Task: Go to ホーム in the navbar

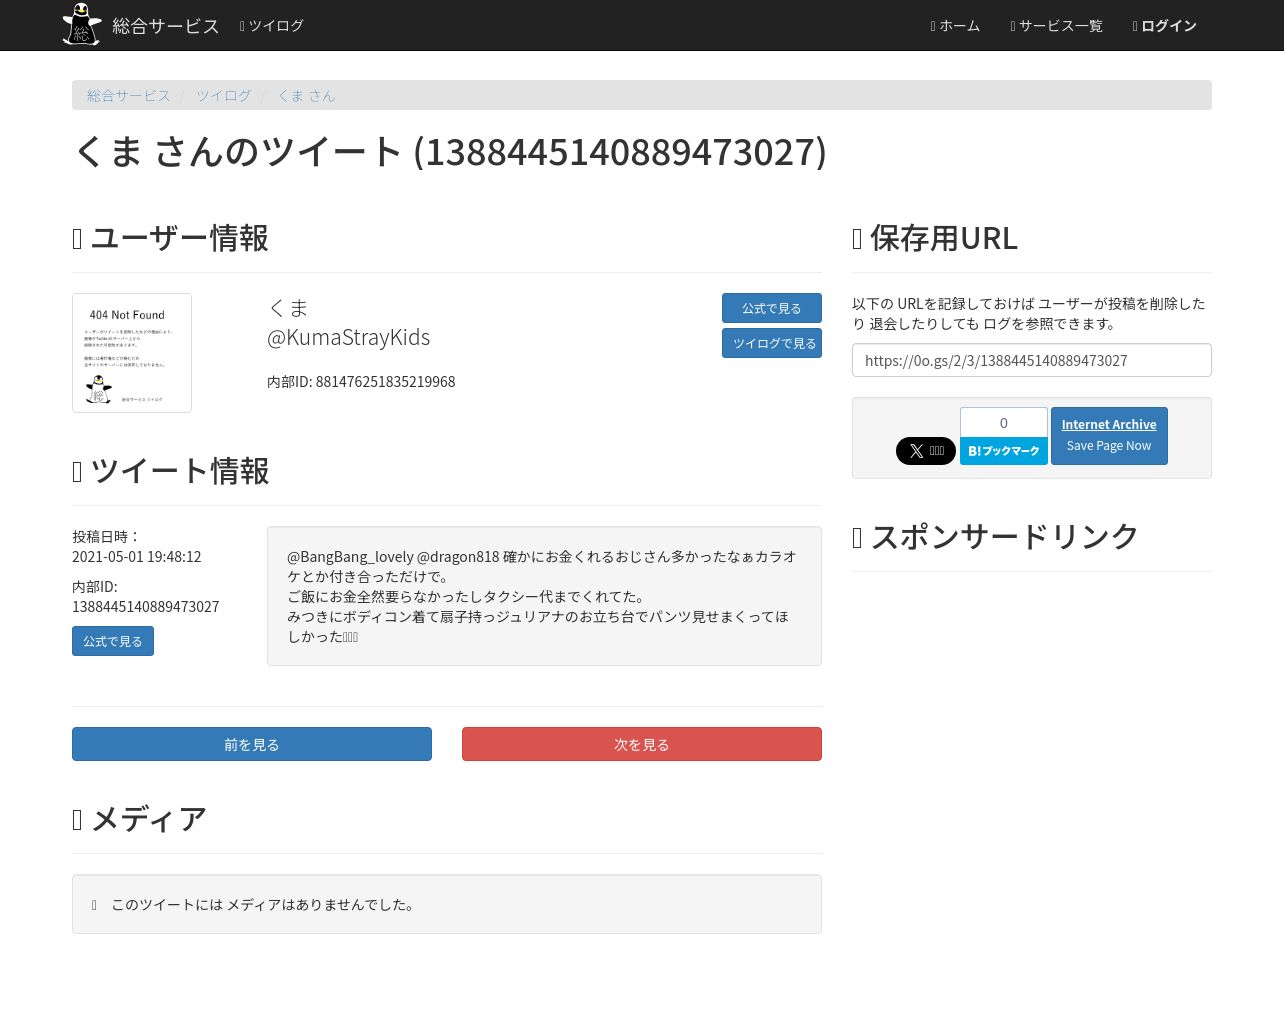Action: (955, 26)
